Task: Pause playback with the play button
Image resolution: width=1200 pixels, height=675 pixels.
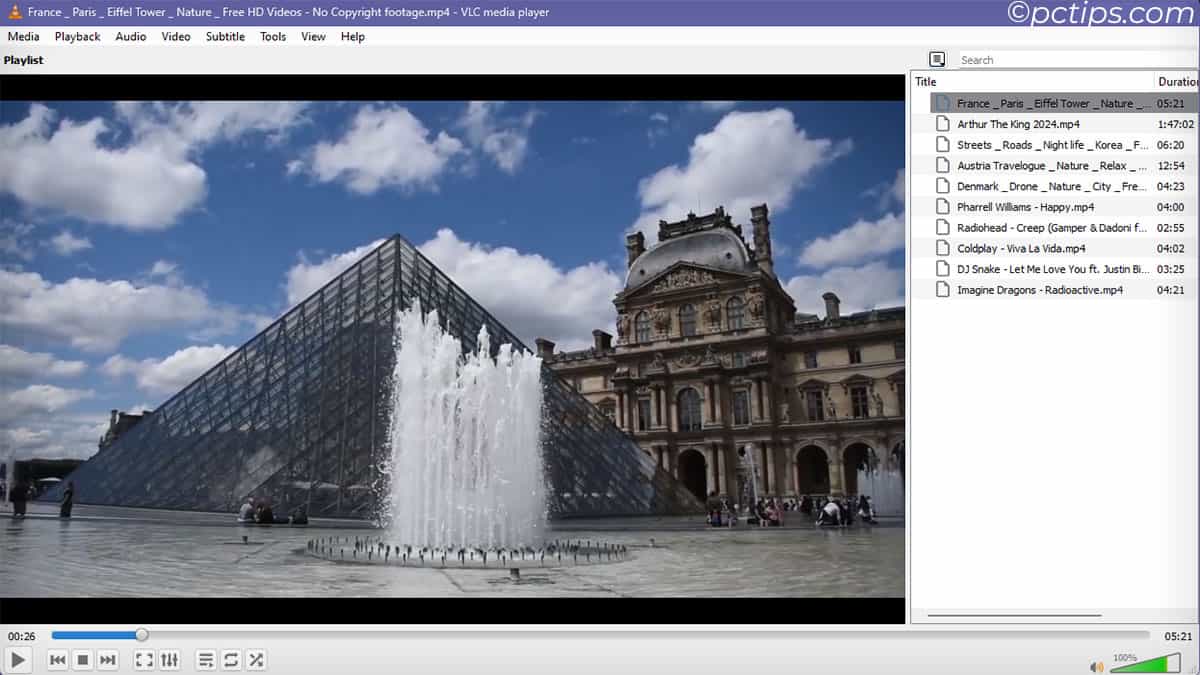Action: tap(17, 660)
